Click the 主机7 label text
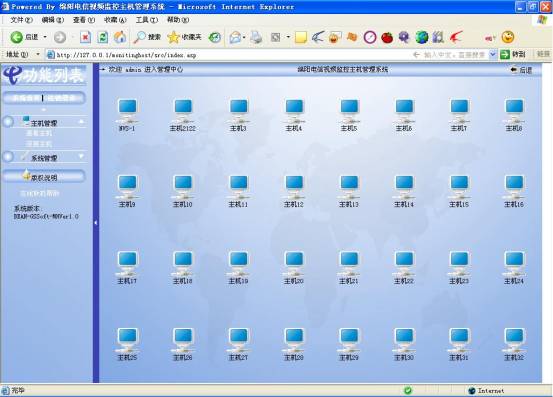This screenshot has width=553, height=397. (459, 128)
